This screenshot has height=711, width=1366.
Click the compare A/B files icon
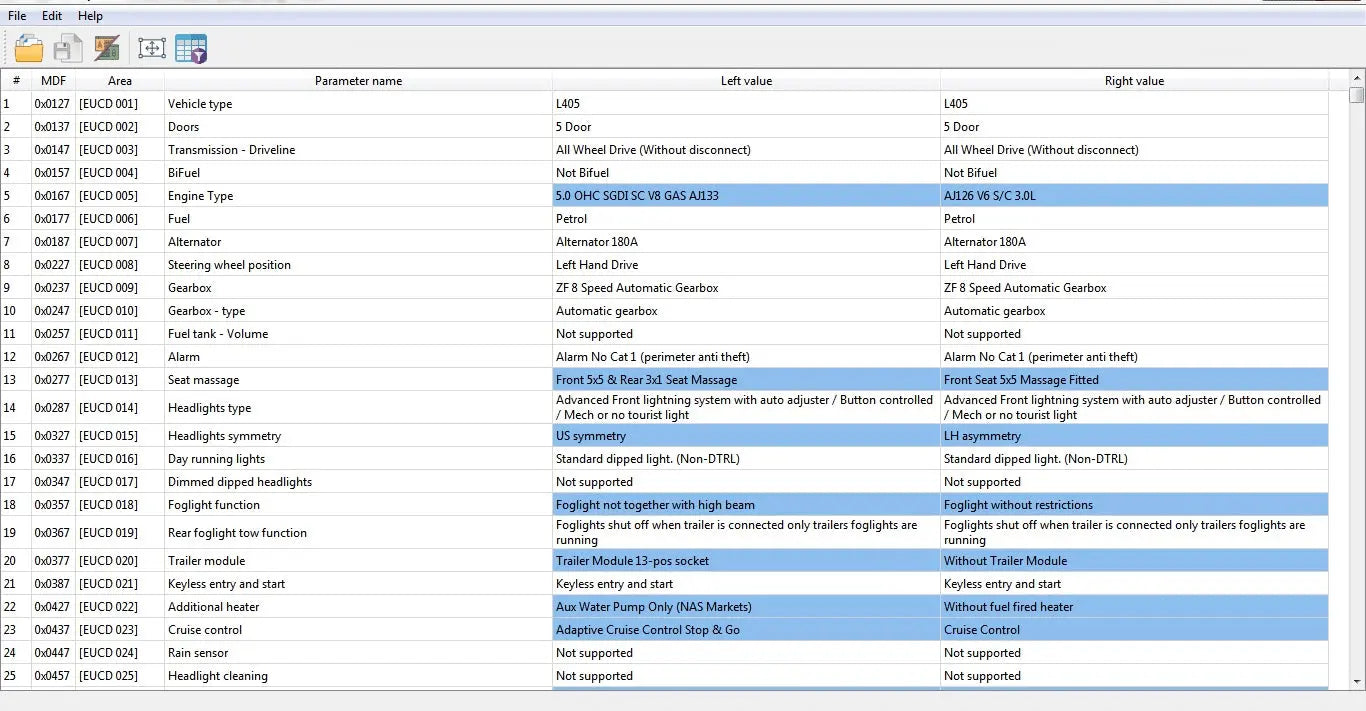pos(107,48)
